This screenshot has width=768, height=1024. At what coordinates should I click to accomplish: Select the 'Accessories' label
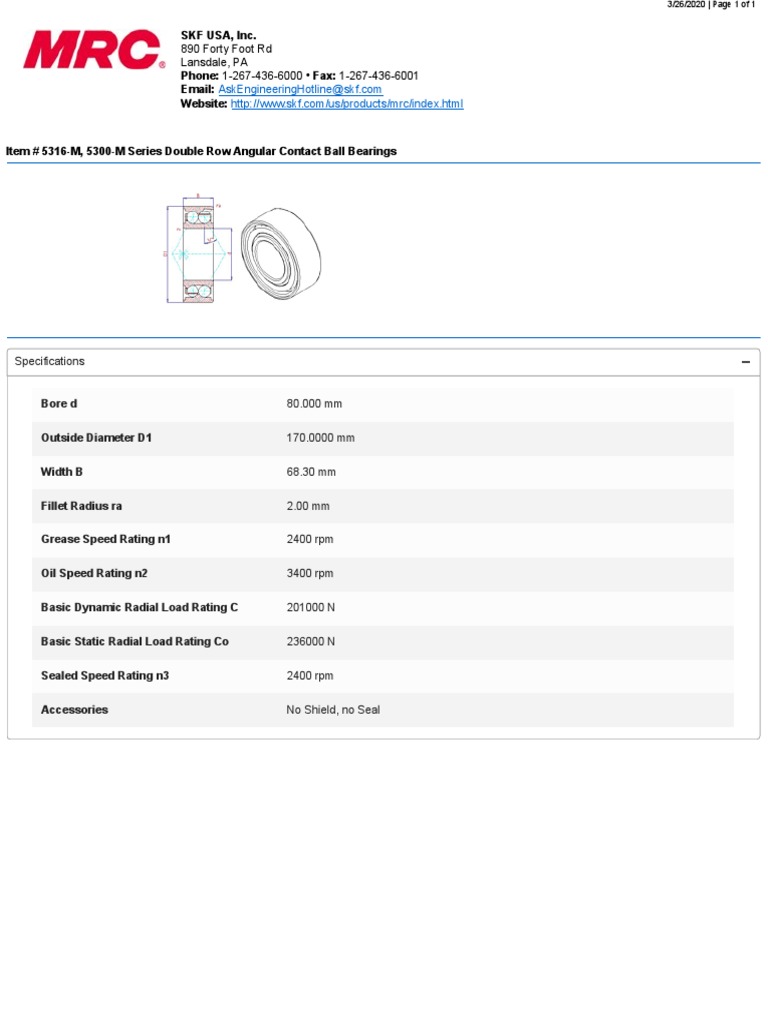74,709
